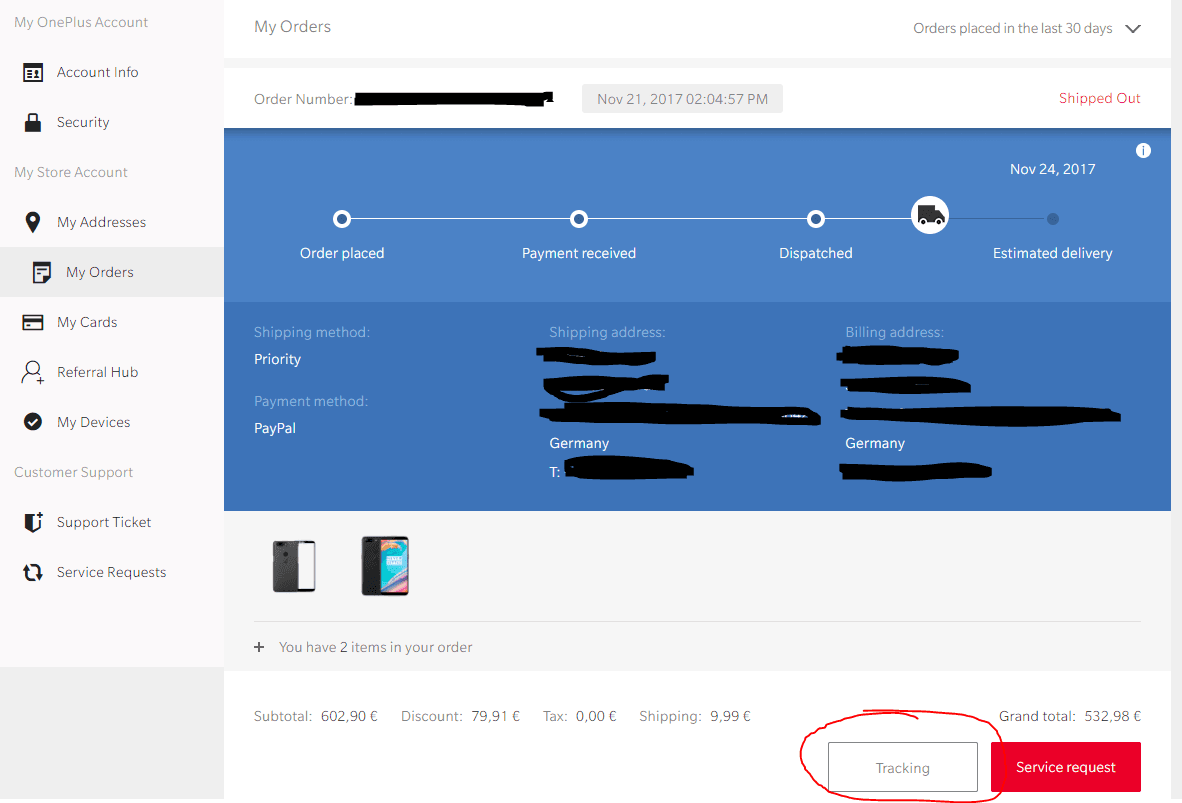Click the My Cards credit card icon
Image resolution: width=1182 pixels, height=803 pixels.
(32, 322)
